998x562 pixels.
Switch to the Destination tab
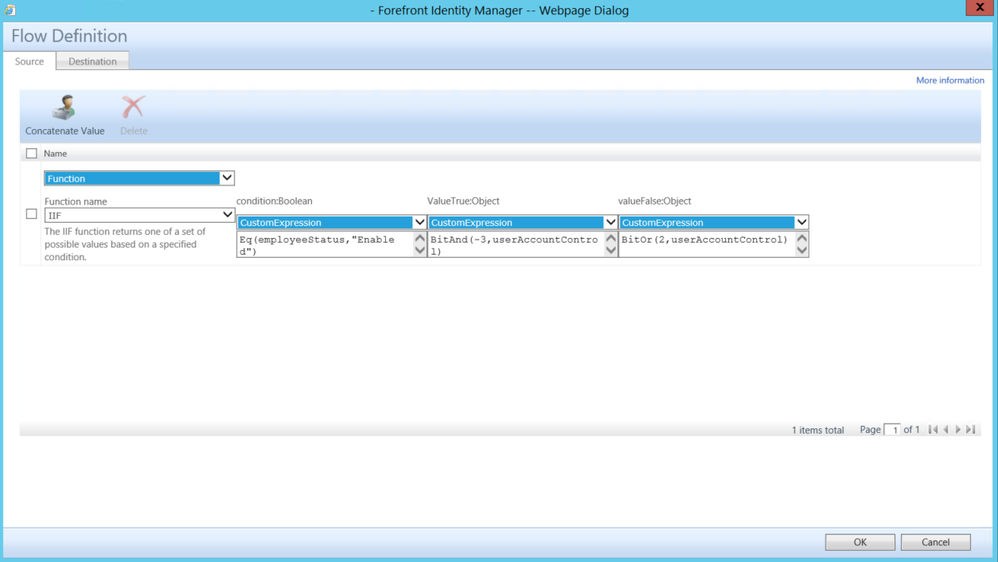point(92,61)
